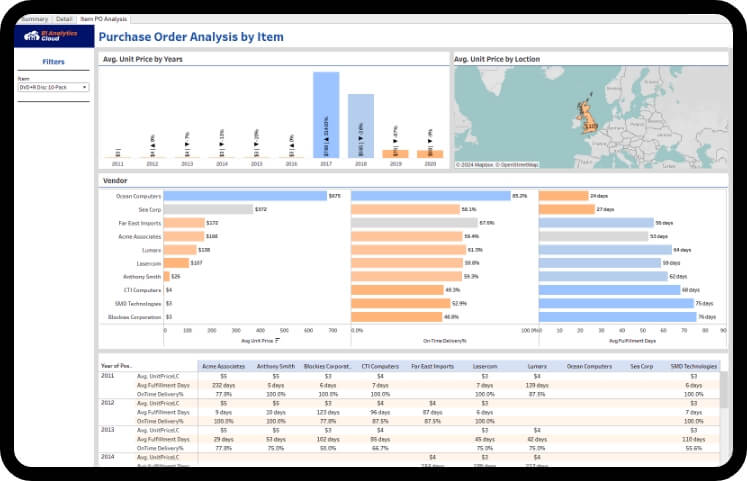Select the Item PO Analysis tab

pos(103,19)
